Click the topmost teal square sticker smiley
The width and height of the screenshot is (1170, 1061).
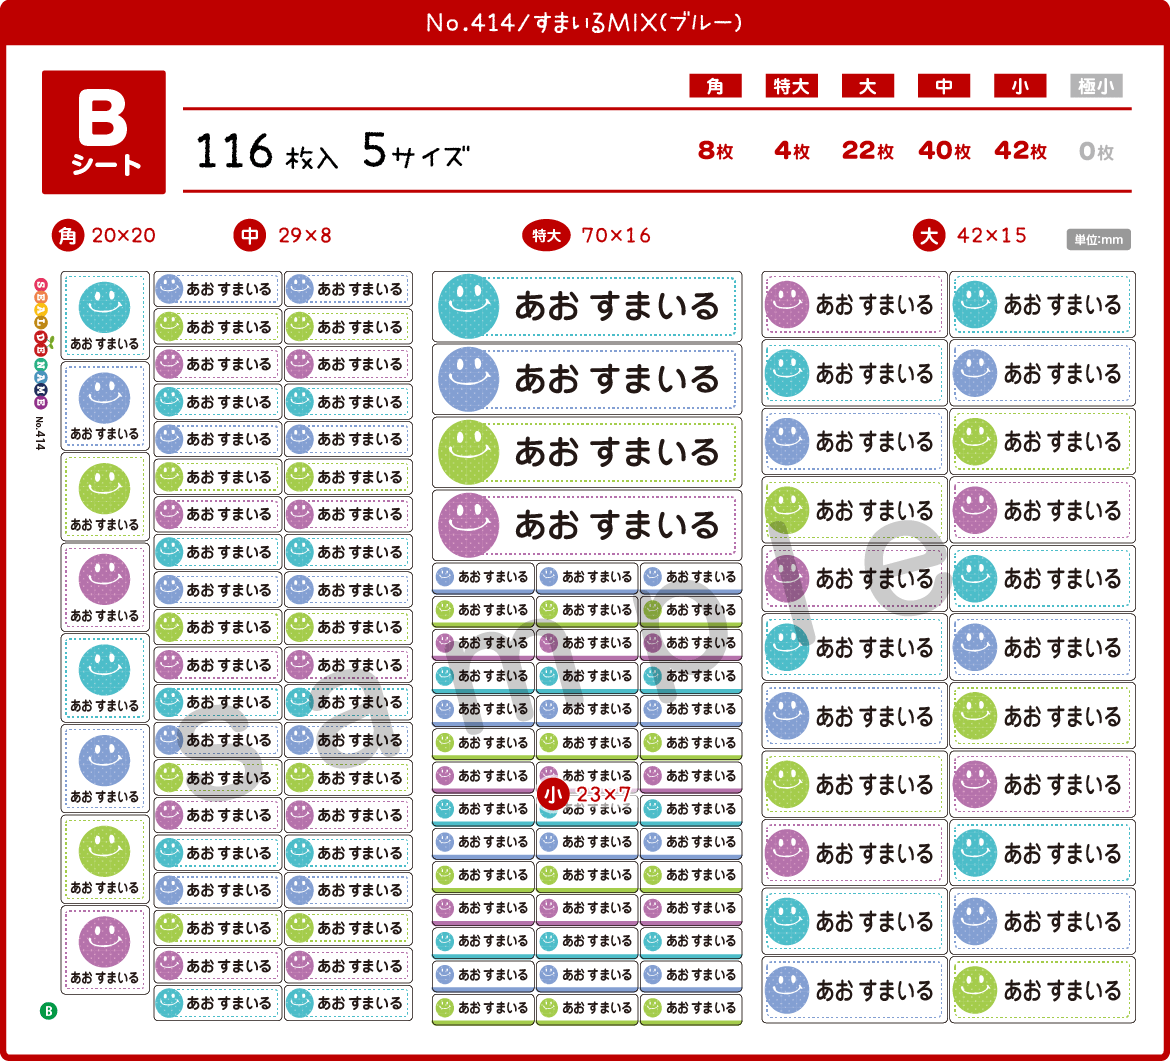point(104,307)
